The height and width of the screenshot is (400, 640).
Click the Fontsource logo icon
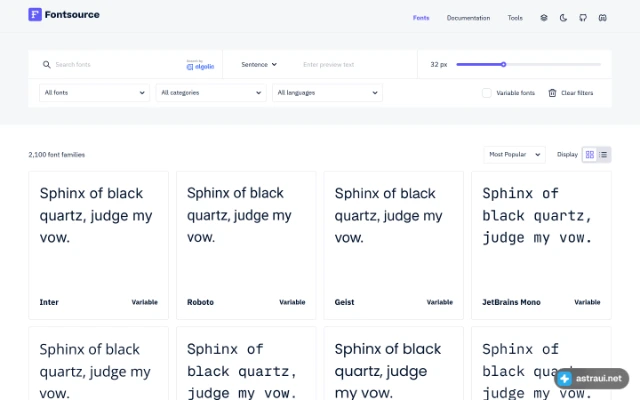[35, 15]
